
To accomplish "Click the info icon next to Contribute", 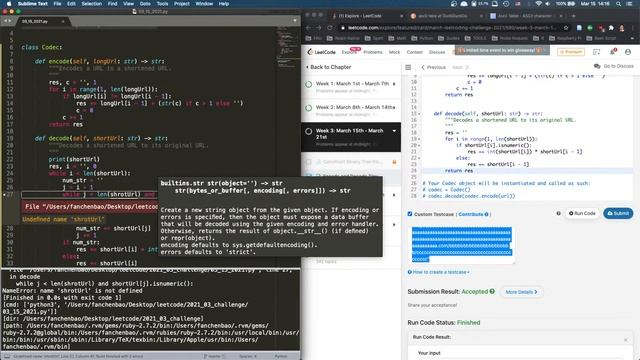I will coord(486,214).
